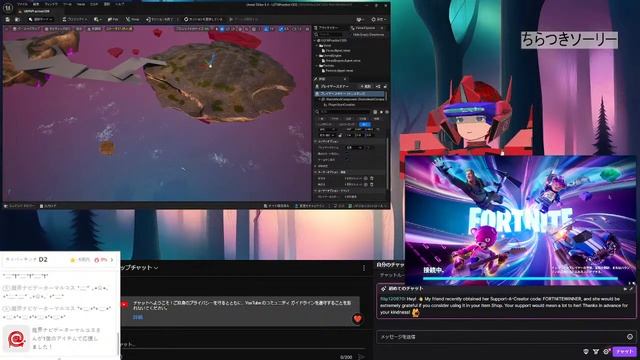Open emote picker in Twitch message field
The width and height of the screenshot is (640, 360).
(x=630, y=337)
